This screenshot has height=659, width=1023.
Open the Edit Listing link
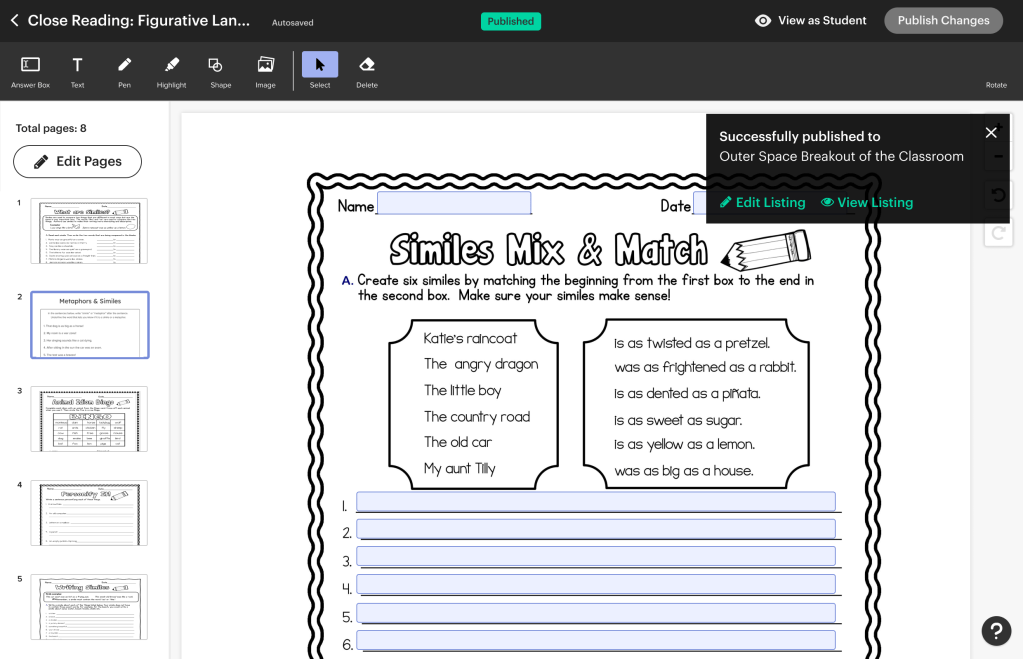(x=762, y=203)
